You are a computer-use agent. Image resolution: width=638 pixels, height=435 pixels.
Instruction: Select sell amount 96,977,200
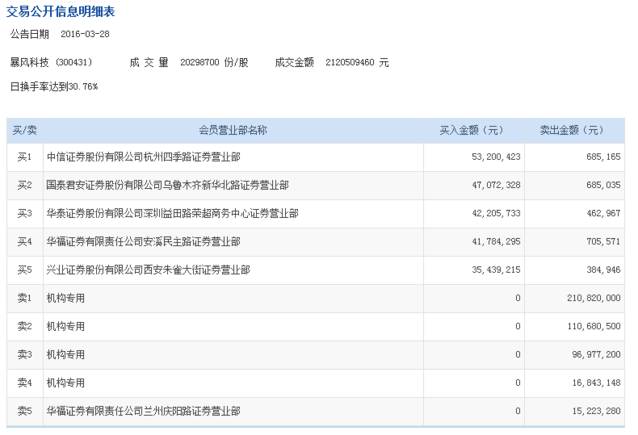coord(596,354)
